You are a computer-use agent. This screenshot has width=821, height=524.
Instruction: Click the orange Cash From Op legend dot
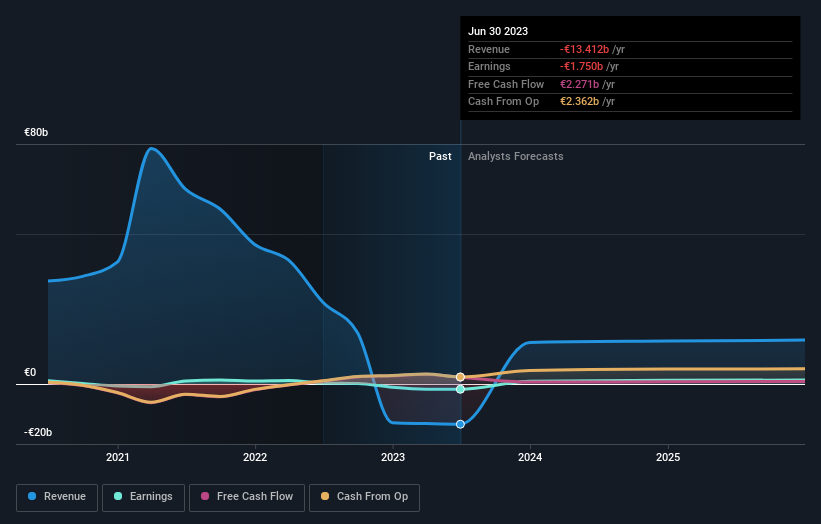pos(325,496)
